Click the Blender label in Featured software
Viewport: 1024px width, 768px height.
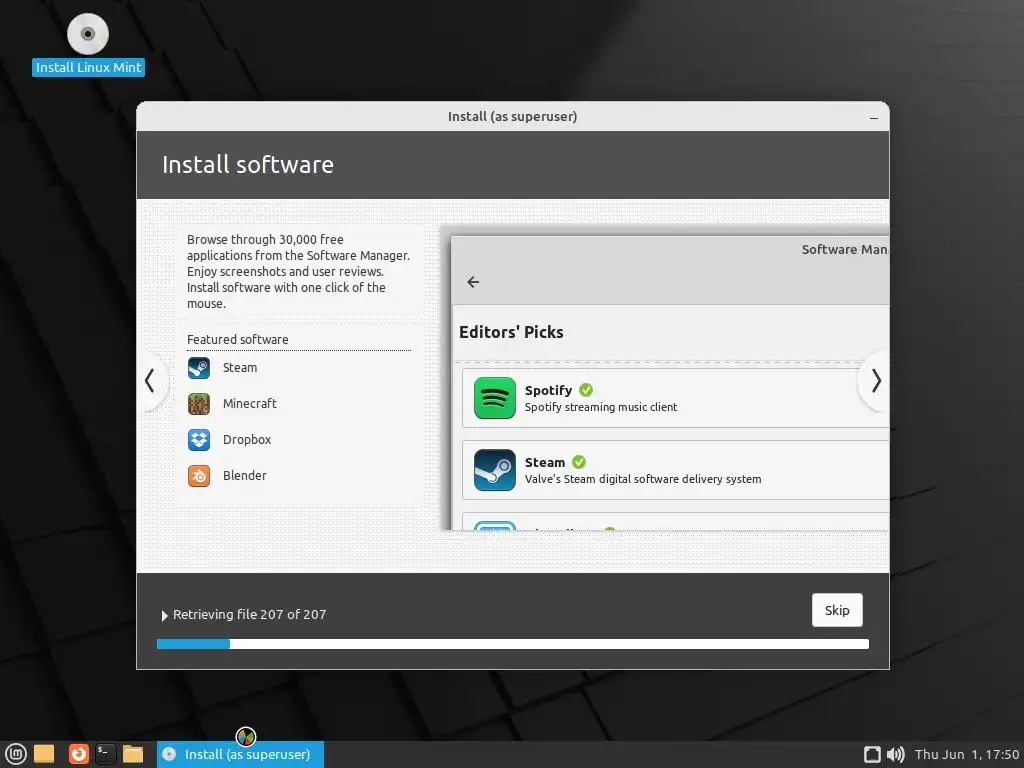(x=245, y=475)
